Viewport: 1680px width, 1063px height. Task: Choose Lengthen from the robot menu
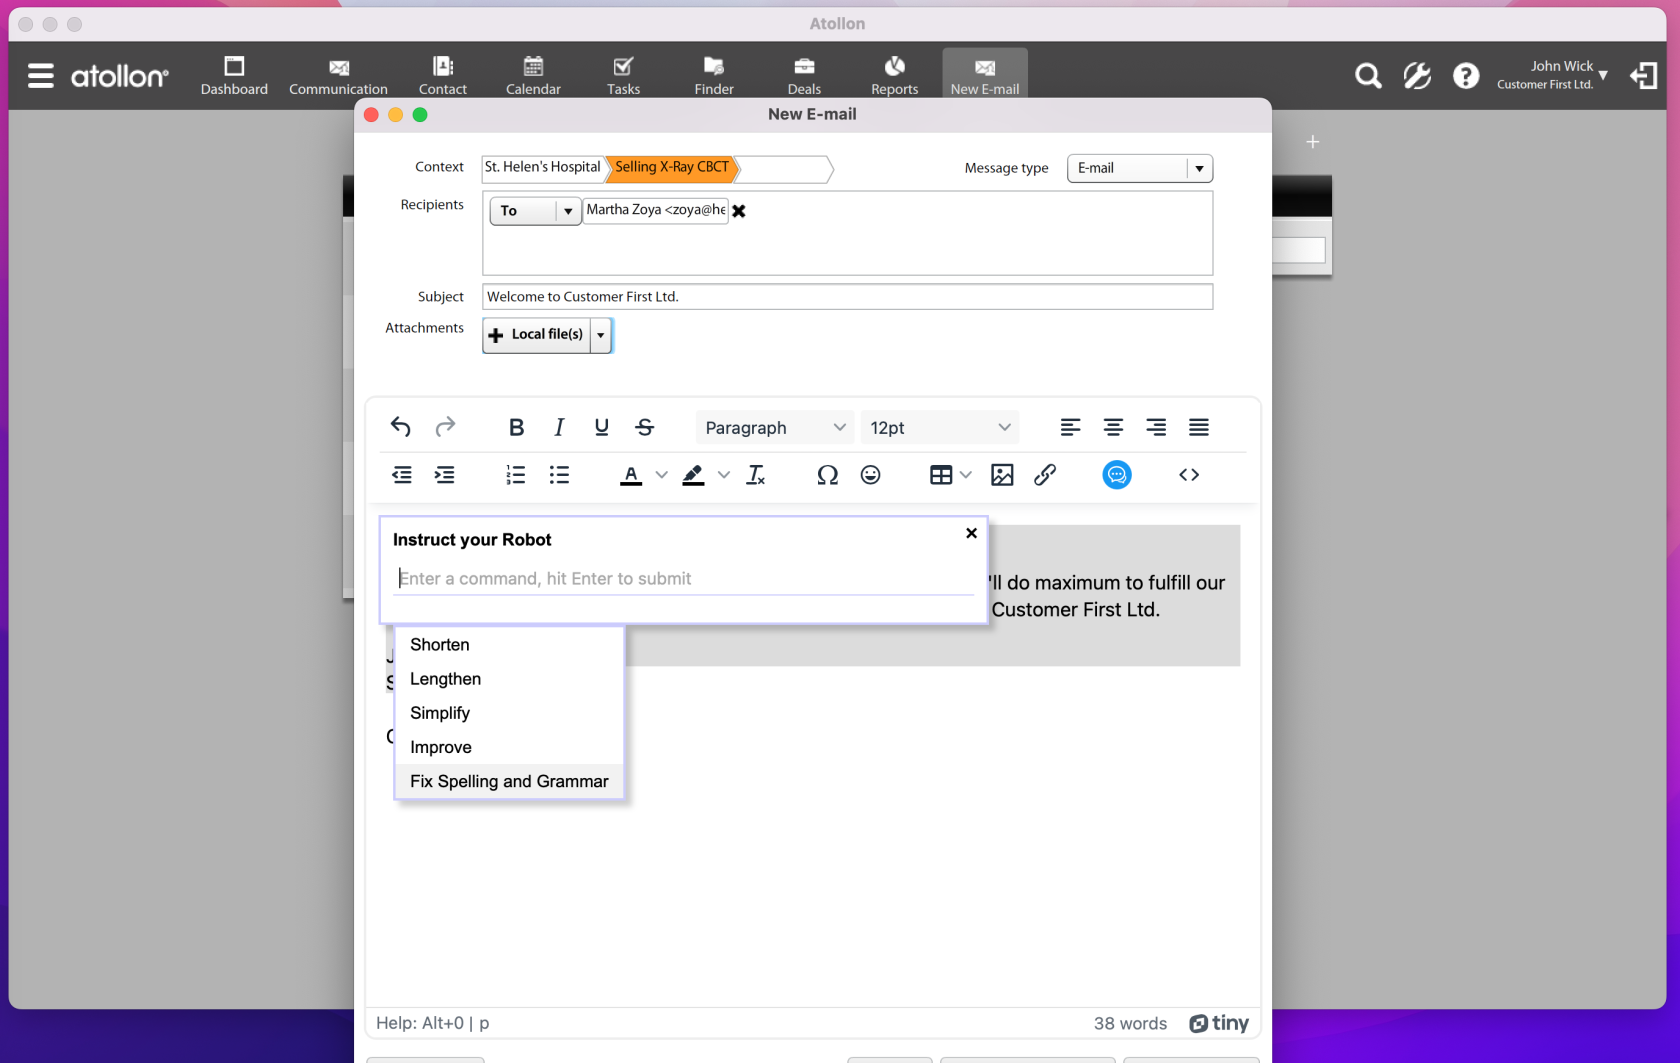tap(510, 679)
